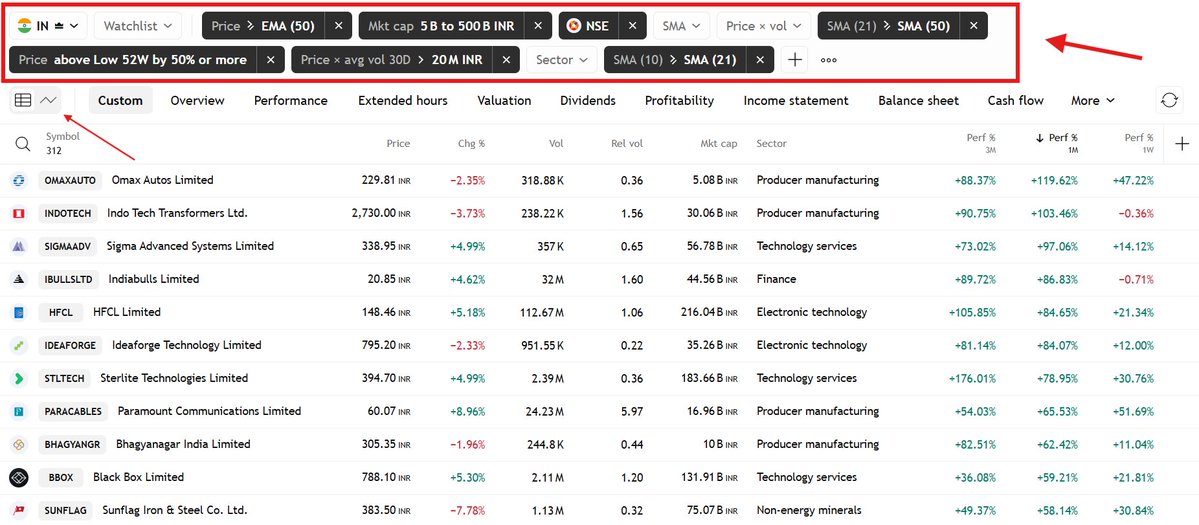Remove the SMA (10) > SMA (21) filter

759,60
